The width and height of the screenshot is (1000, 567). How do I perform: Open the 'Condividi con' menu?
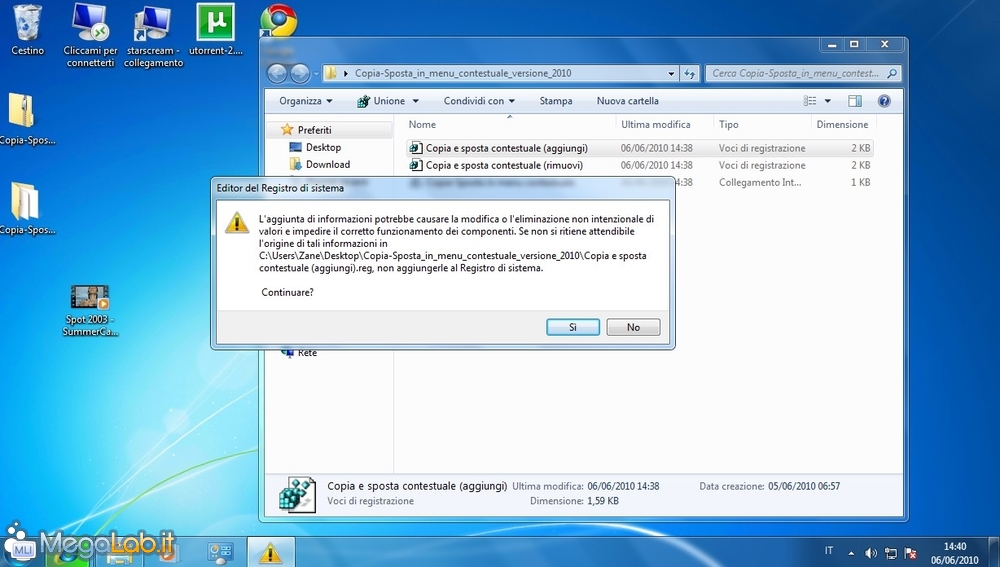pos(479,101)
